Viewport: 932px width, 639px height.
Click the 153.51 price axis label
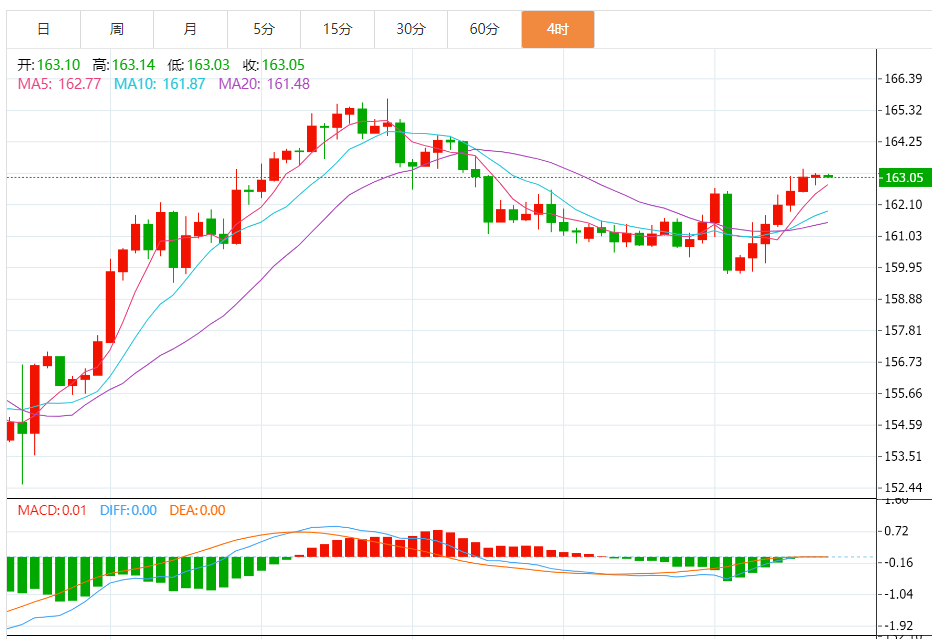point(903,457)
